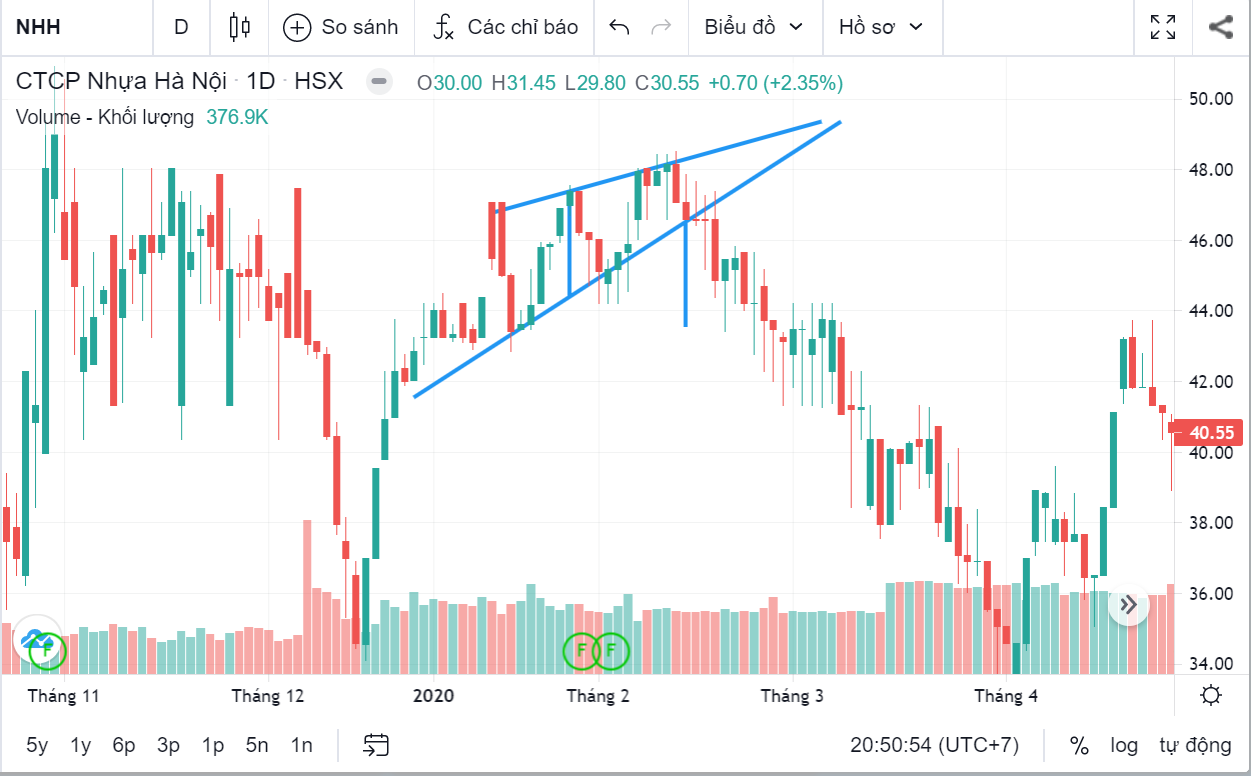Click the Tháng 2 date axis label
Screen dimensions: 1251x776
point(598,696)
